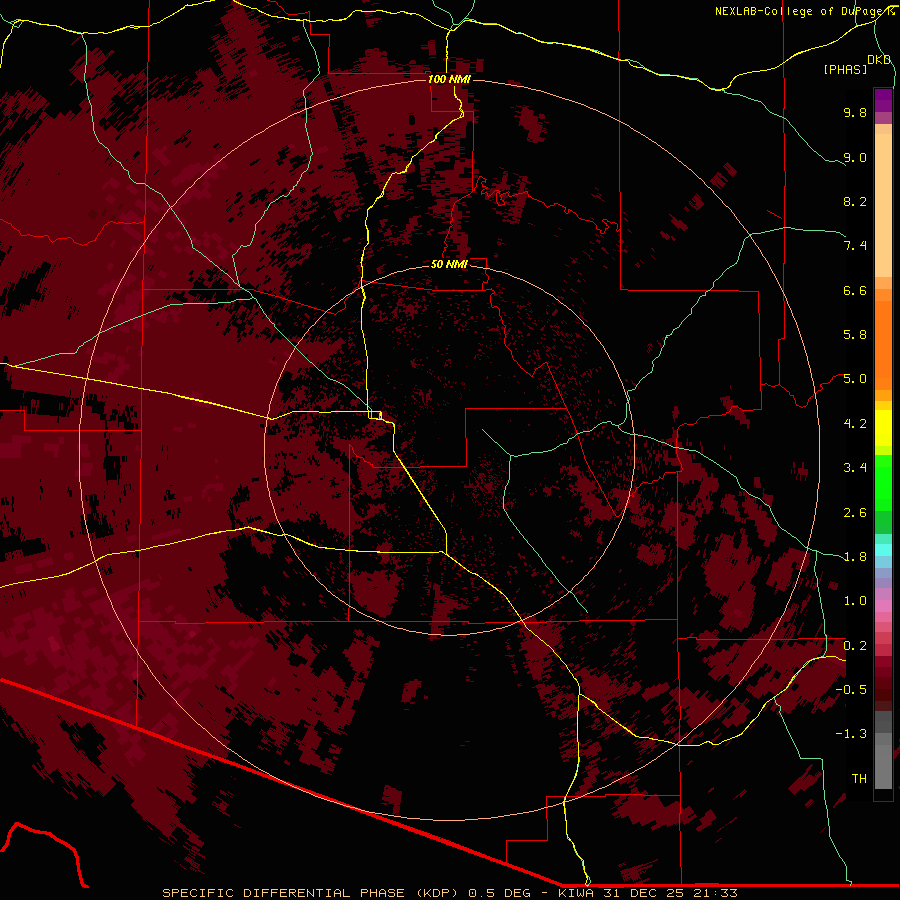This screenshot has width=900, height=900.
Task: Pick the bright green segment of the color bar
Action: click(x=883, y=482)
